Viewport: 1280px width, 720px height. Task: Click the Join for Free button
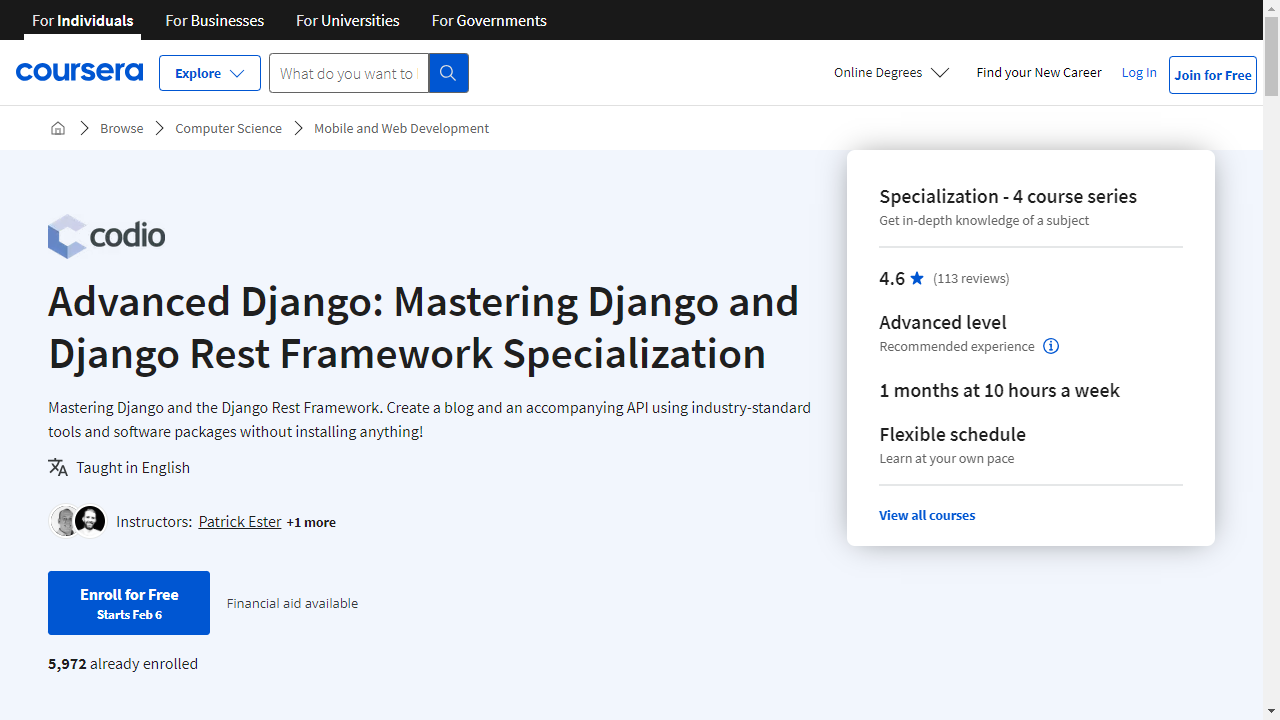click(1213, 75)
